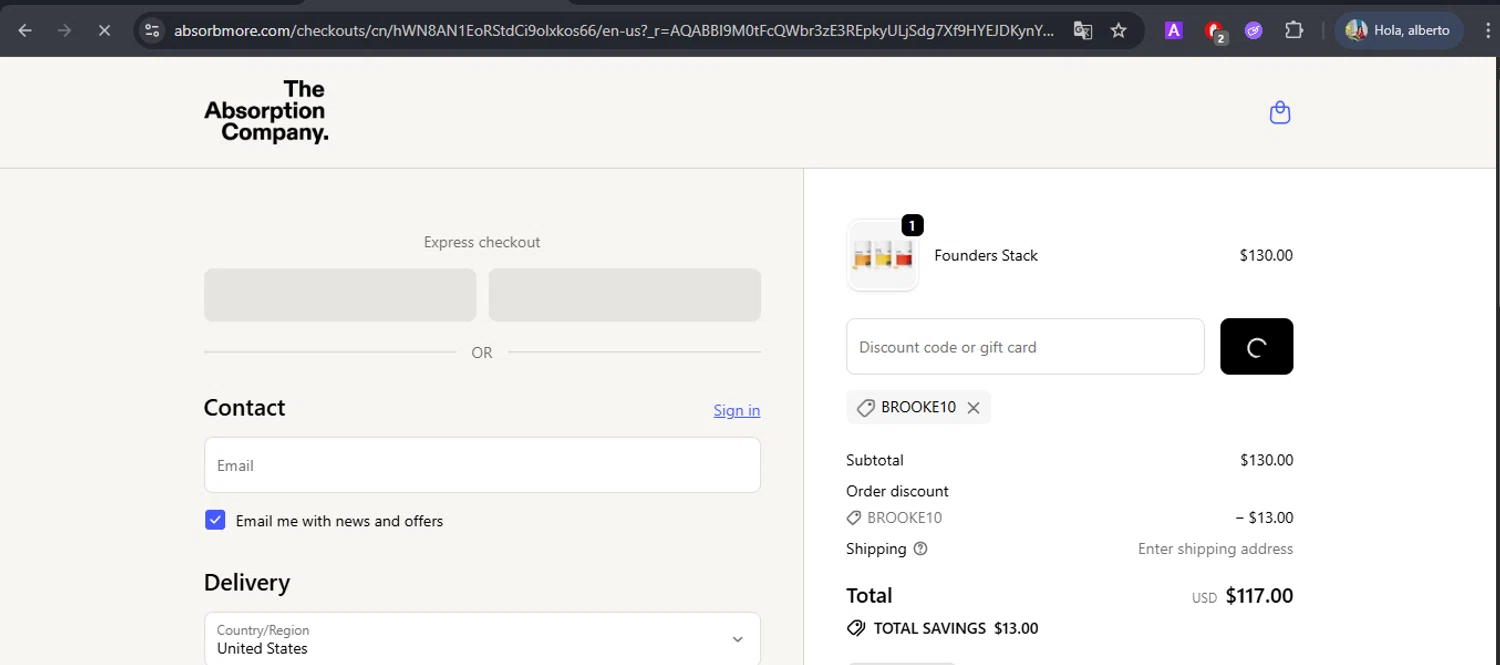
Task: Open the red extension with badge 2
Action: coord(1215,31)
